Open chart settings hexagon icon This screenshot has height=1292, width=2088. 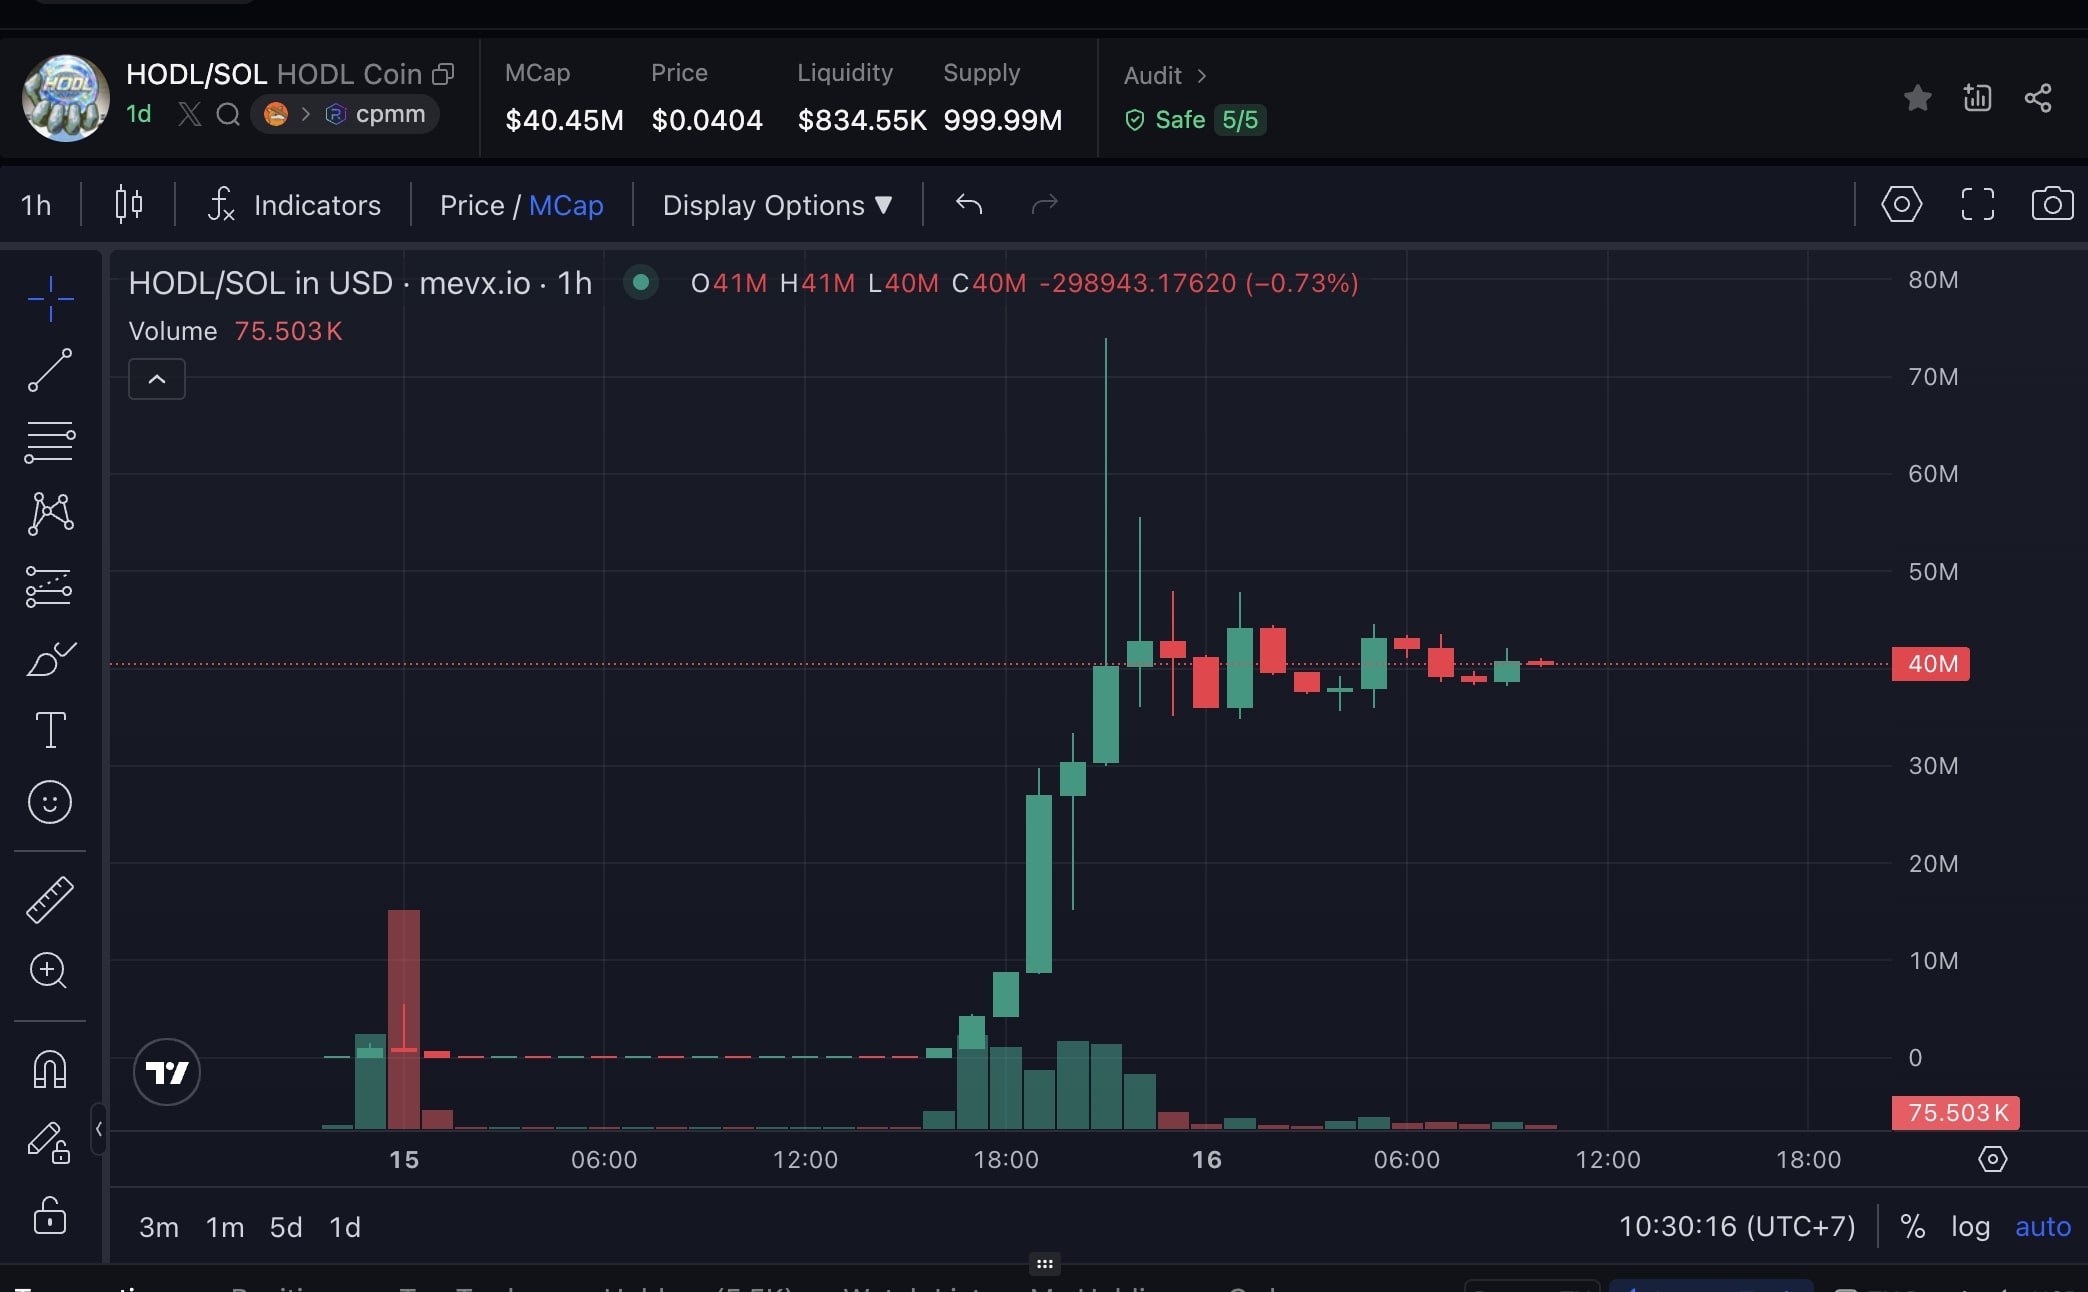(1901, 204)
